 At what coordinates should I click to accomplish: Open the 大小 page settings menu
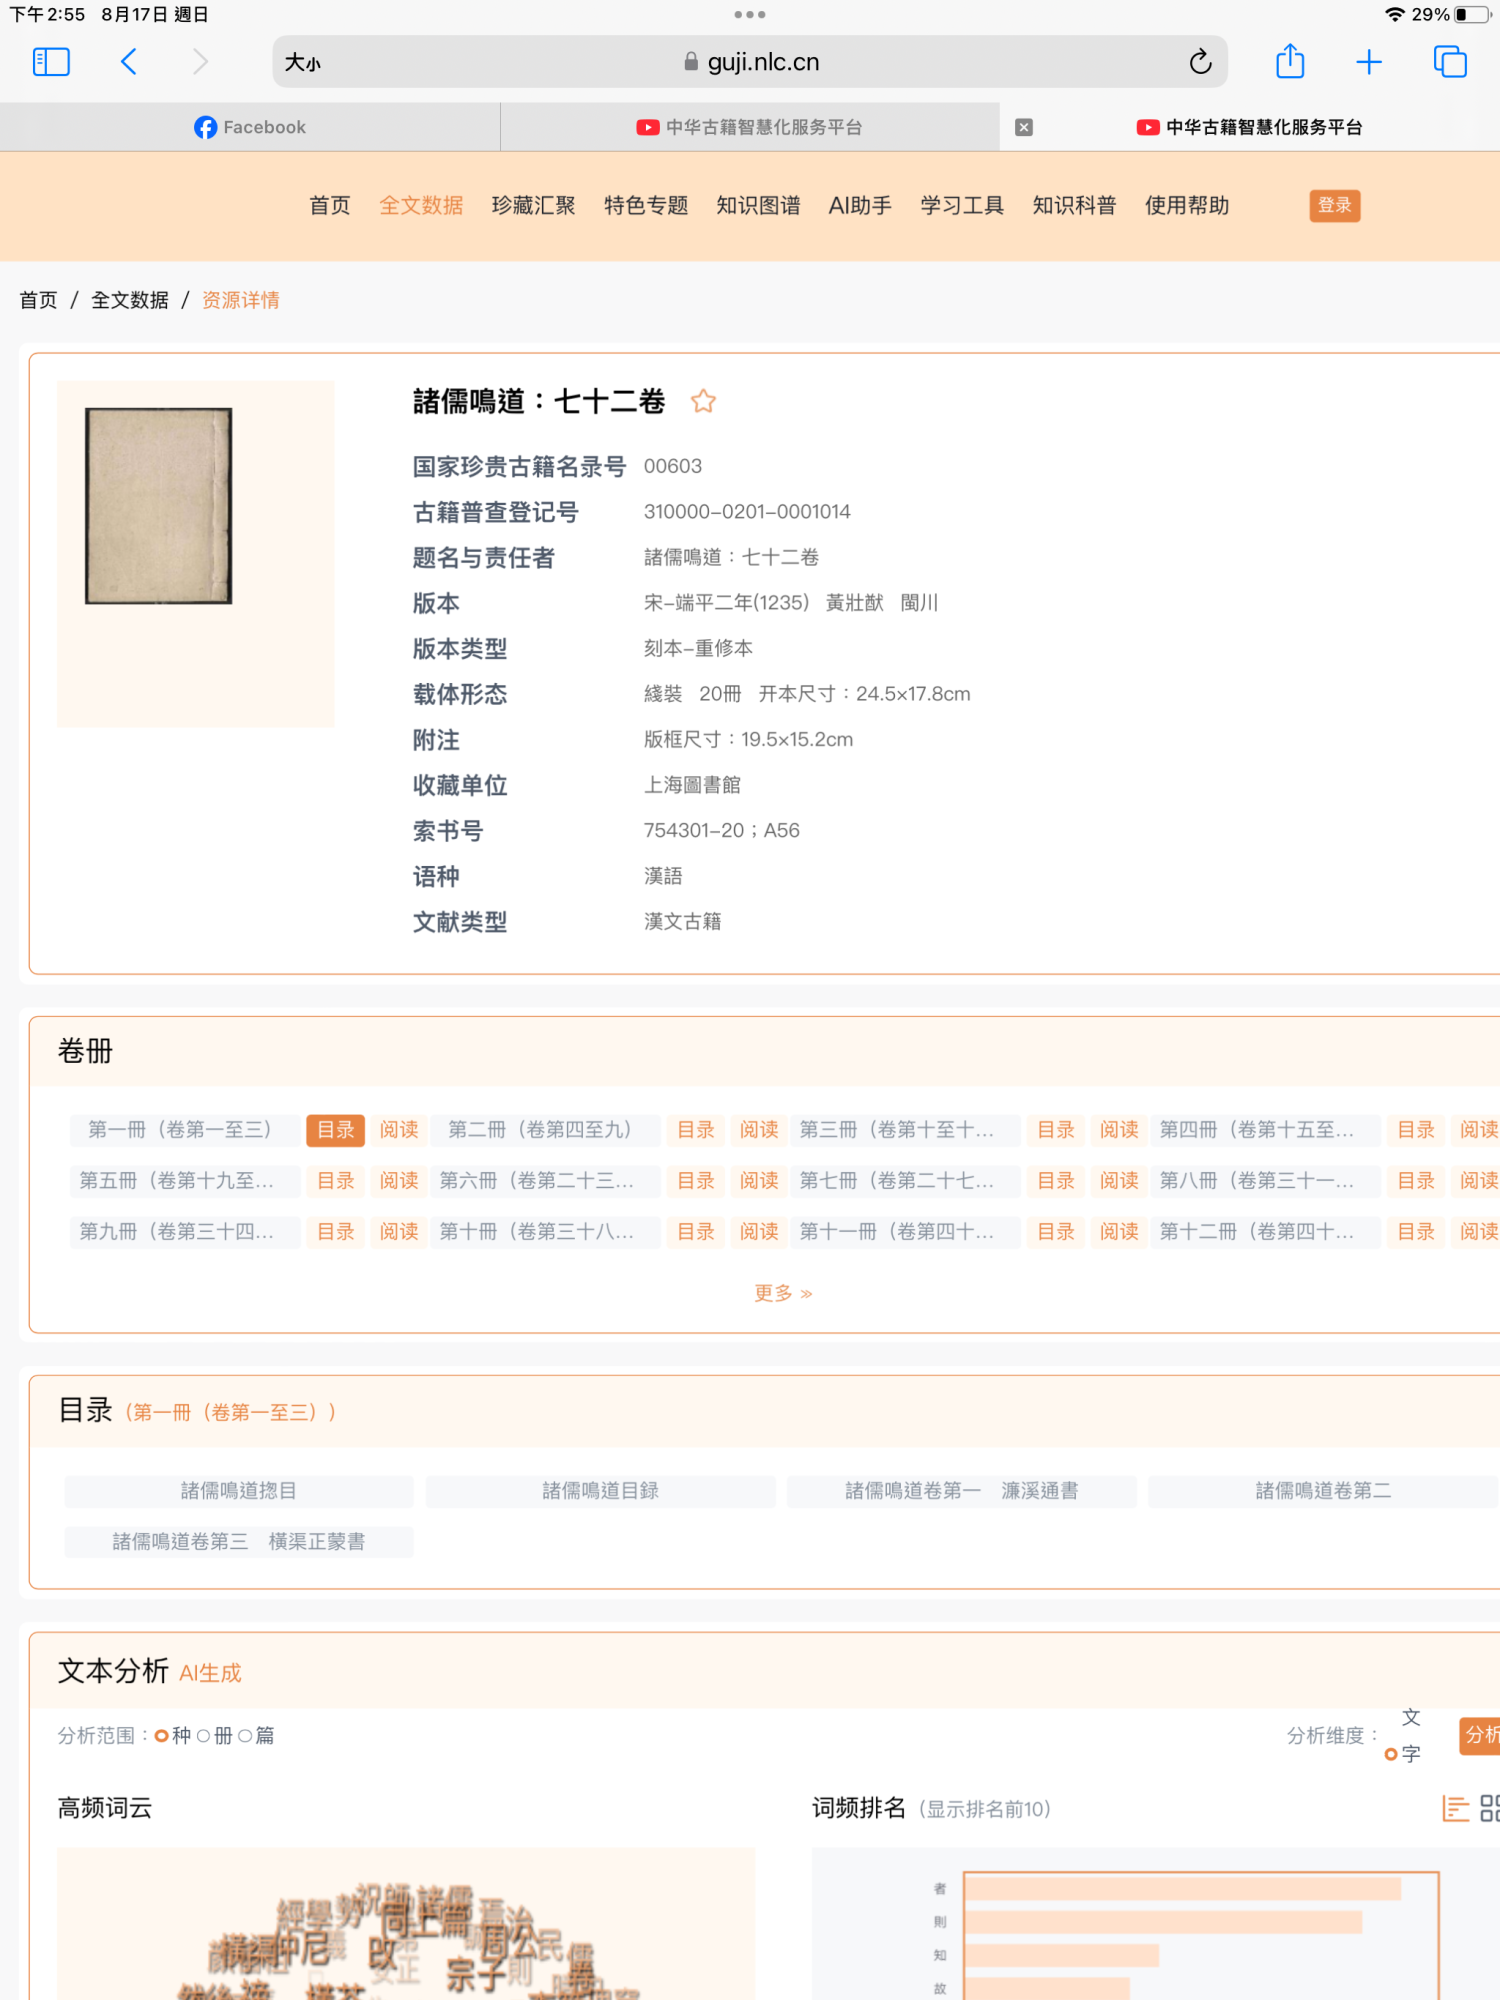pos(303,62)
